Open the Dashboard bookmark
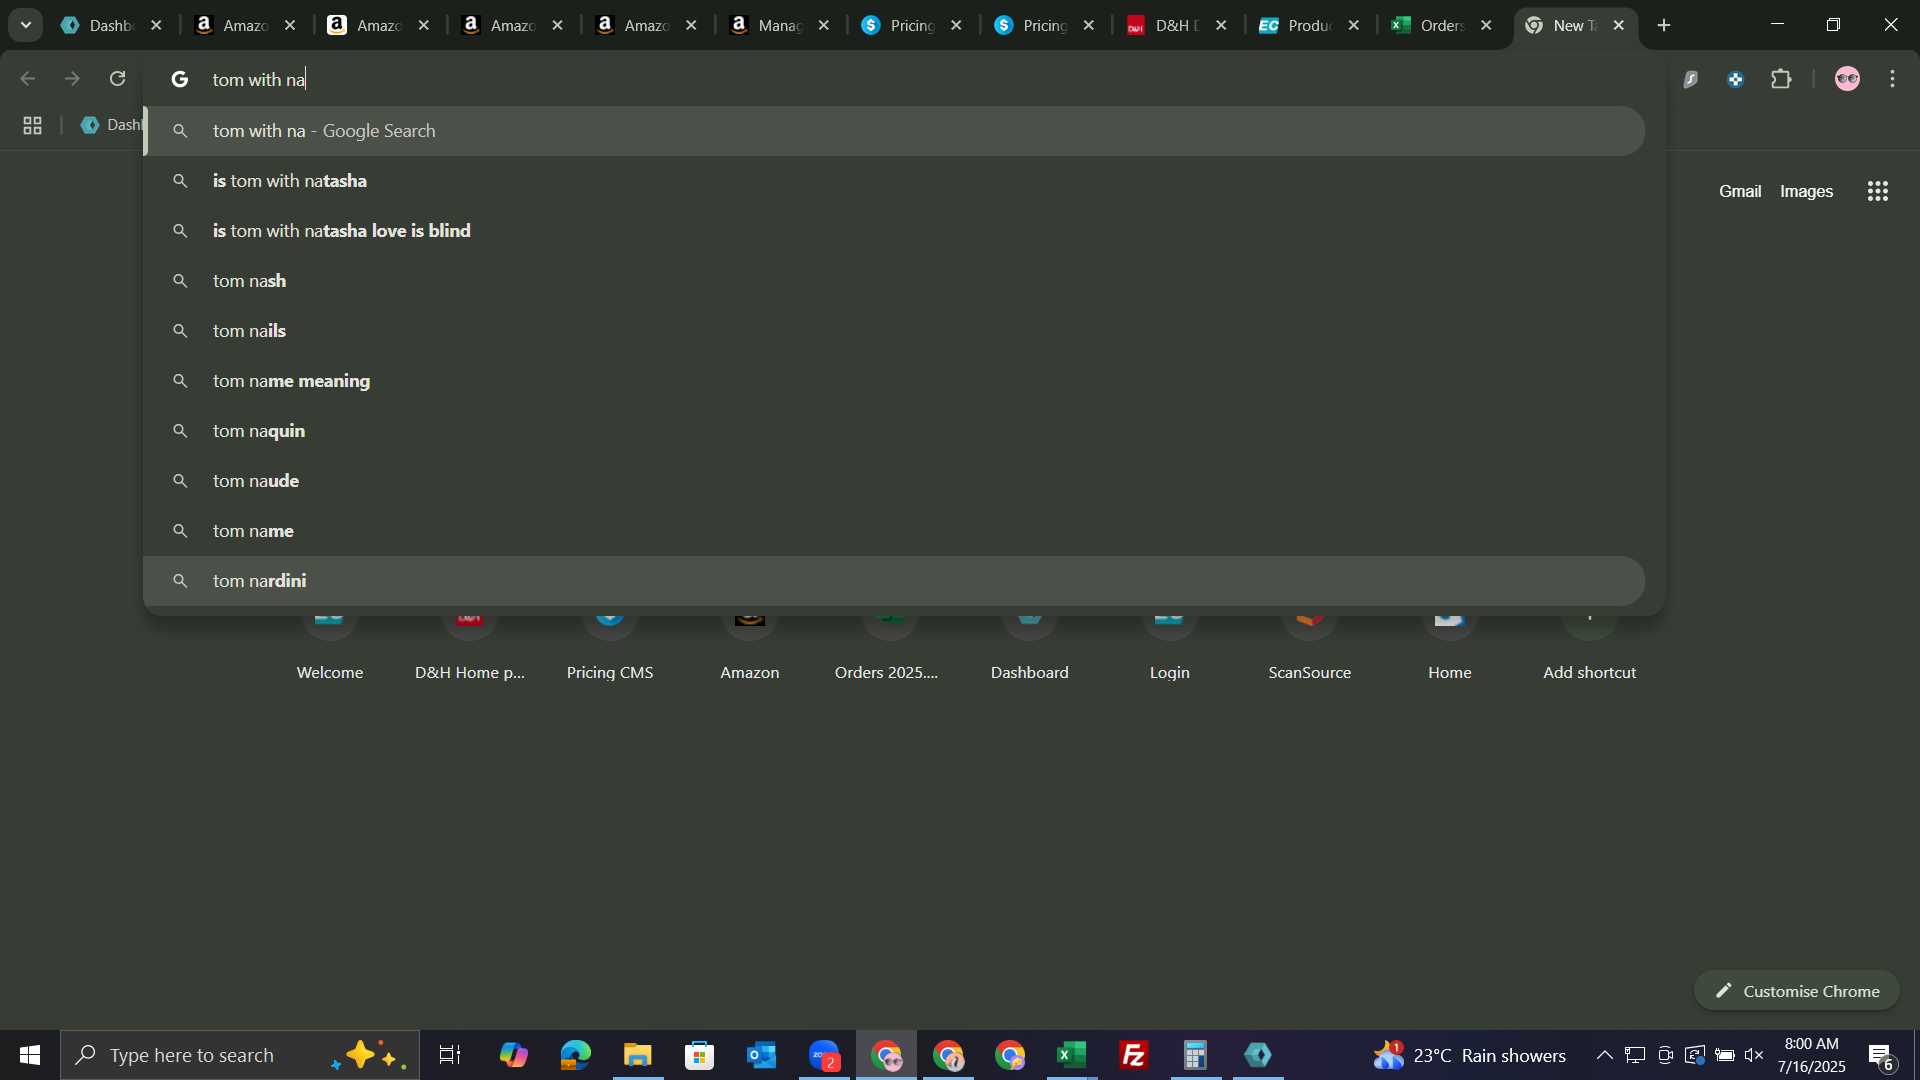 point(110,125)
